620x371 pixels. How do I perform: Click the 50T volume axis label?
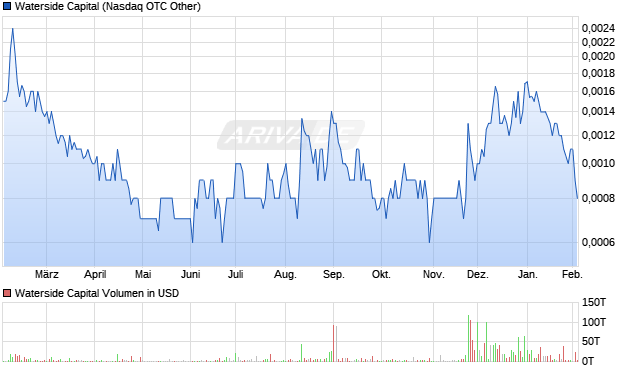[x=591, y=341]
